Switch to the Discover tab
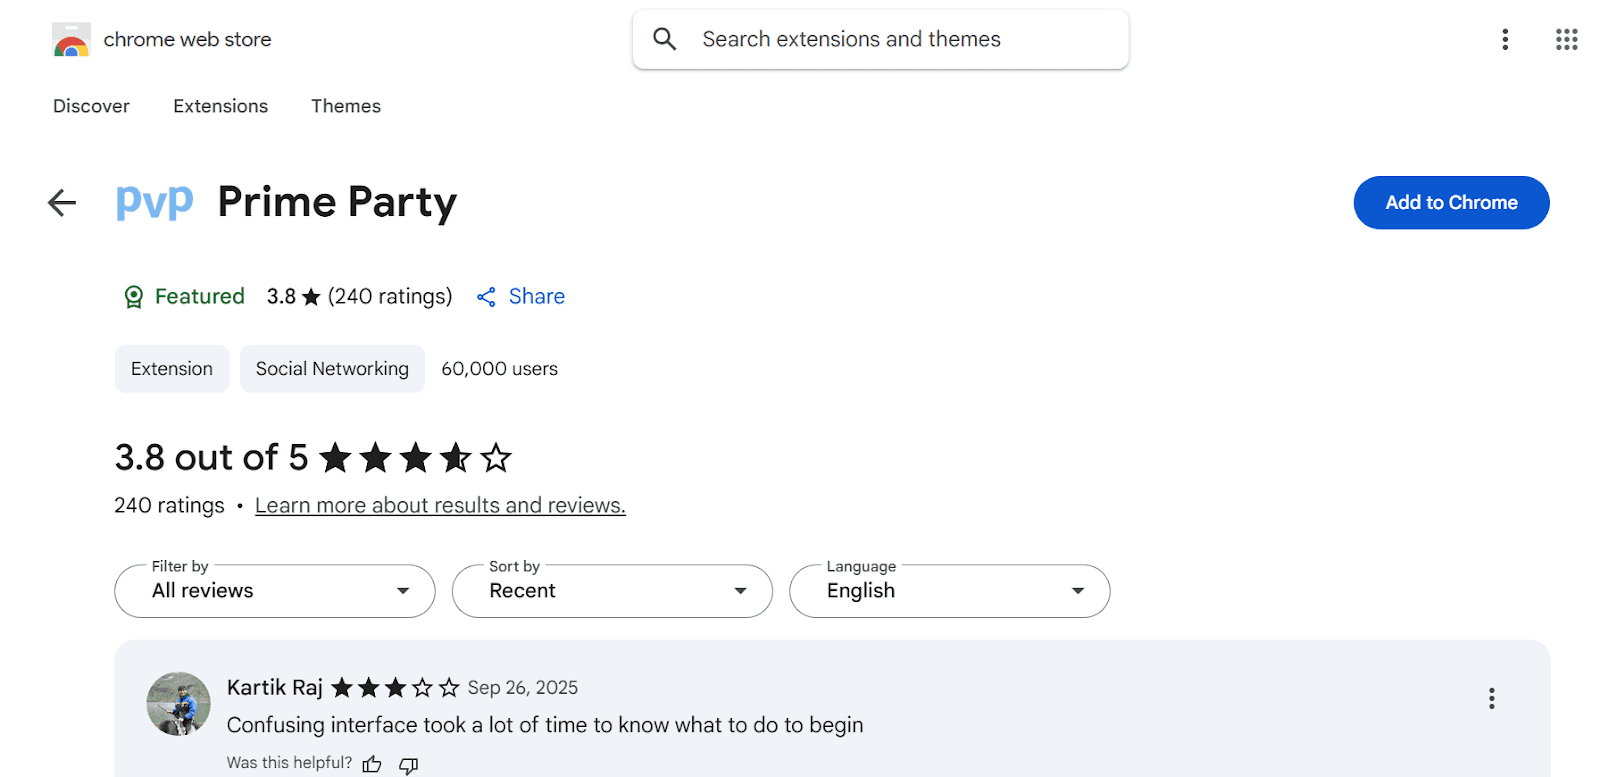 [x=91, y=106]
